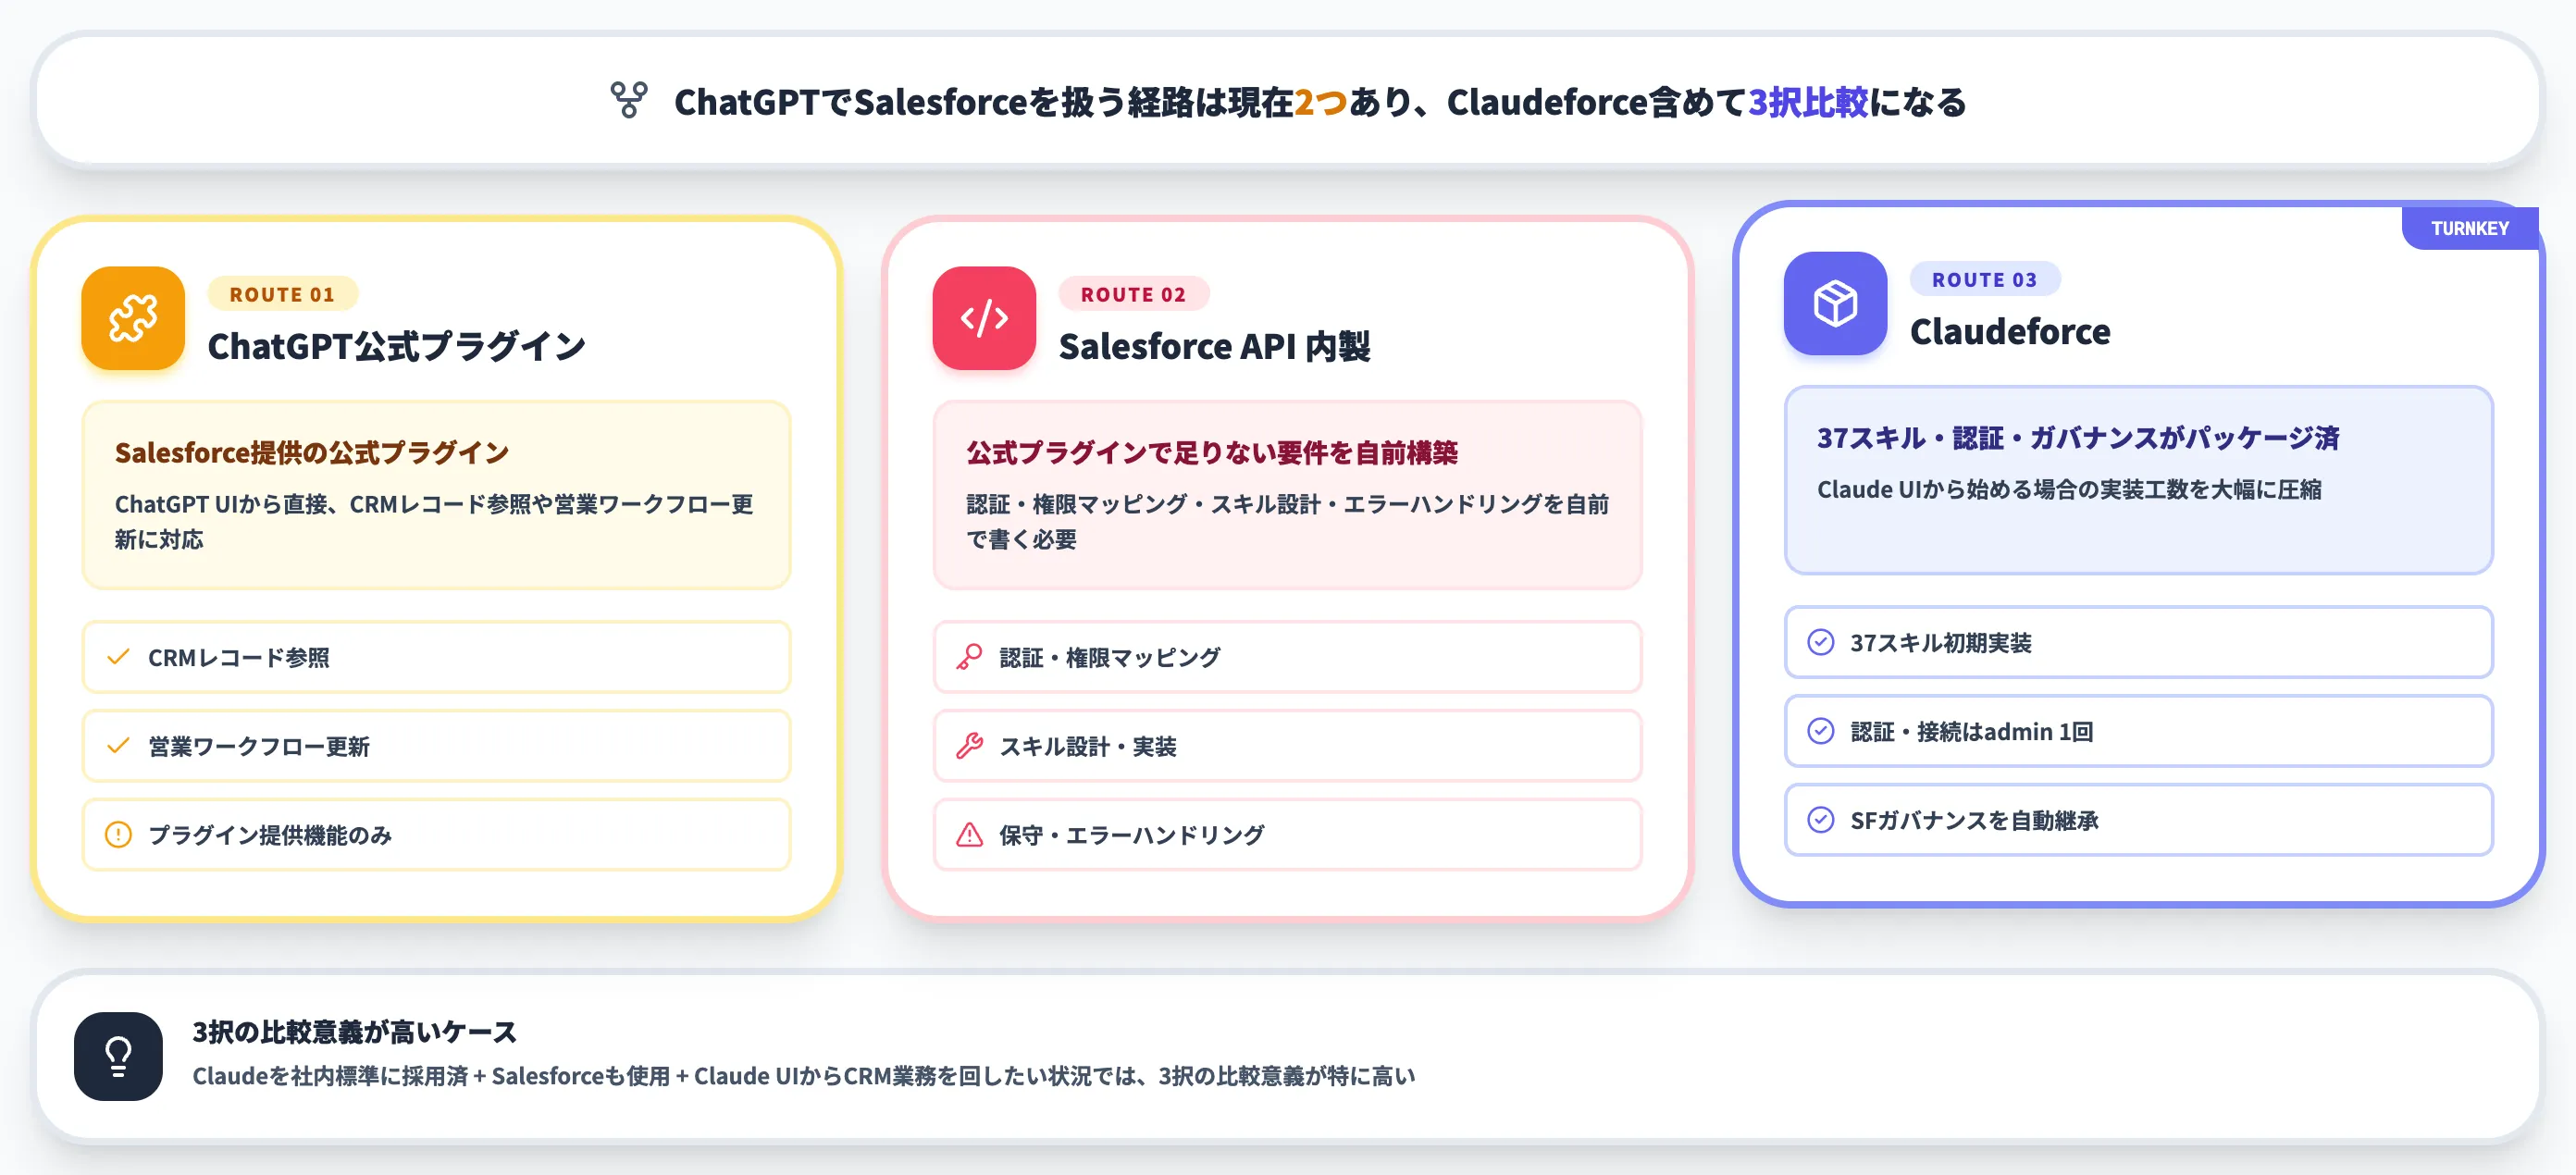Click the purple 3択比較 highlight in the headline
This screenshot has height=1175, width=2576.
pos(1807,101)
